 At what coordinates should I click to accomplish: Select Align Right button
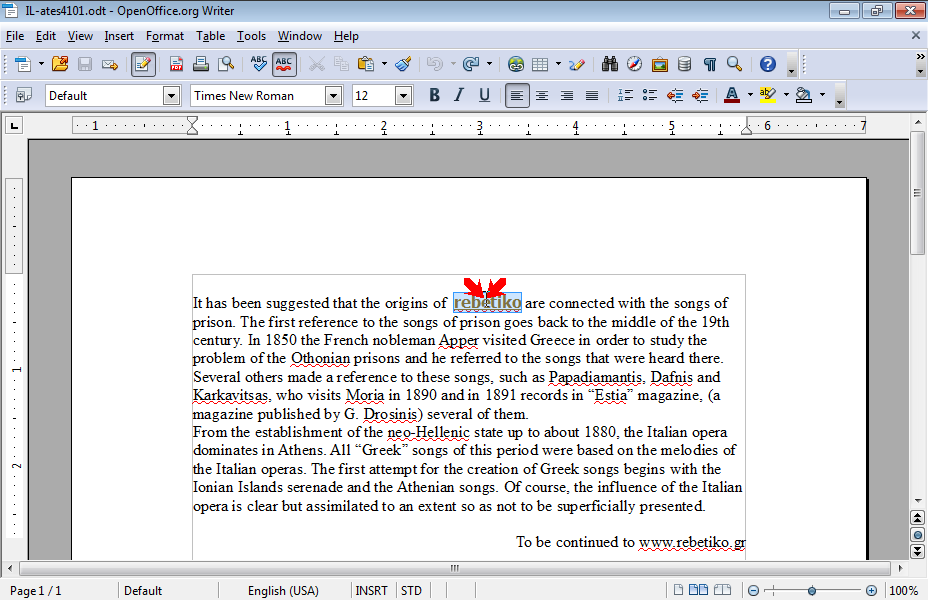pyautogui.click(x=566, y=95)
